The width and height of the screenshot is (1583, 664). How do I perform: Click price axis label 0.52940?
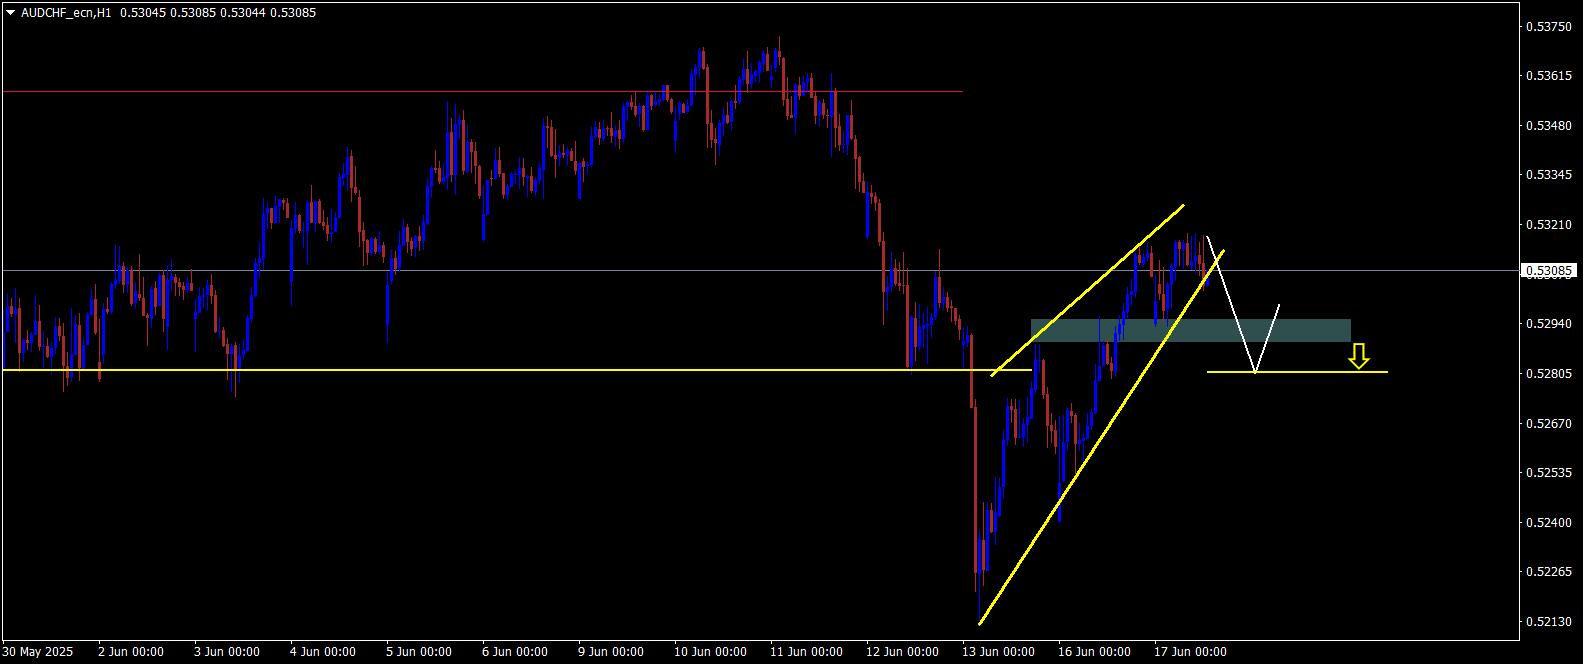[1549, 324]
